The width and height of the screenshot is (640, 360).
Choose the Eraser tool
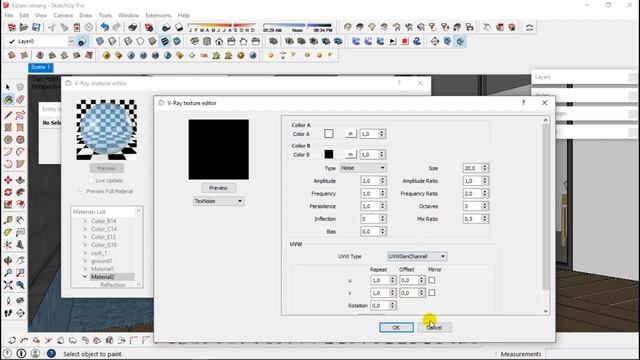20,99
